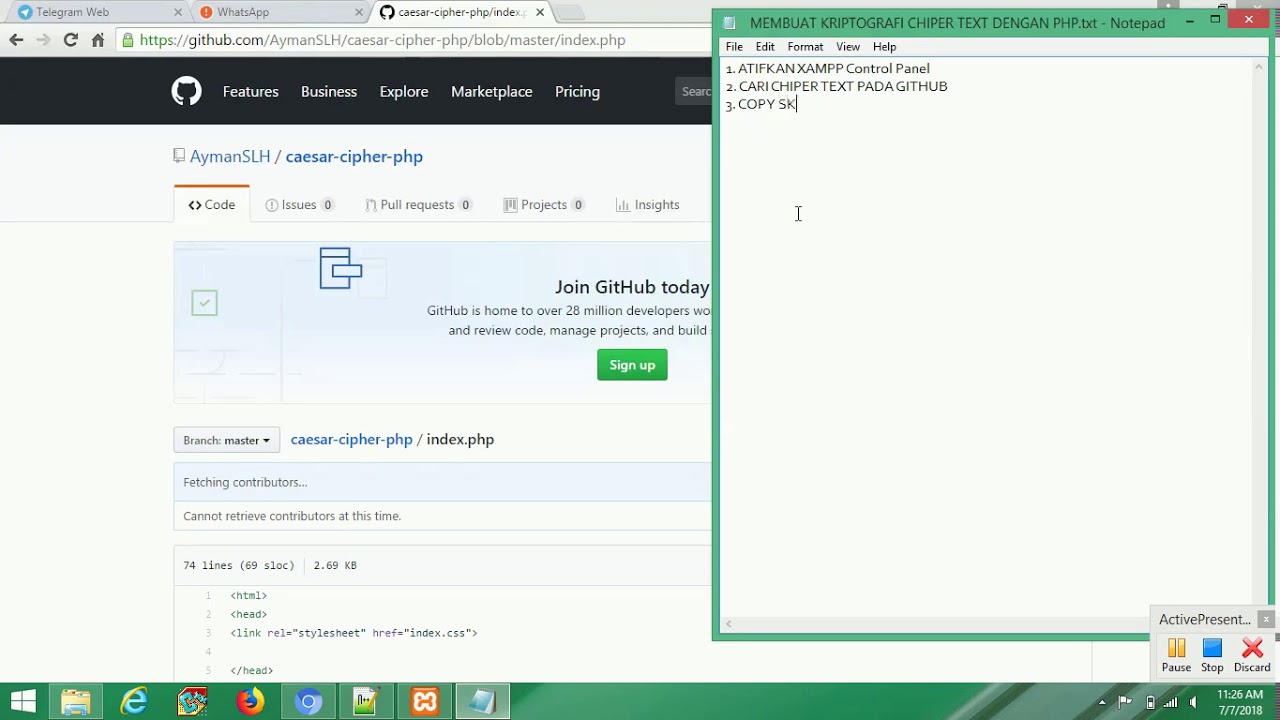Viewport: 1280px width, 720px height.
Task: Open Notepad Edit menu
Action: coord(765,47)
